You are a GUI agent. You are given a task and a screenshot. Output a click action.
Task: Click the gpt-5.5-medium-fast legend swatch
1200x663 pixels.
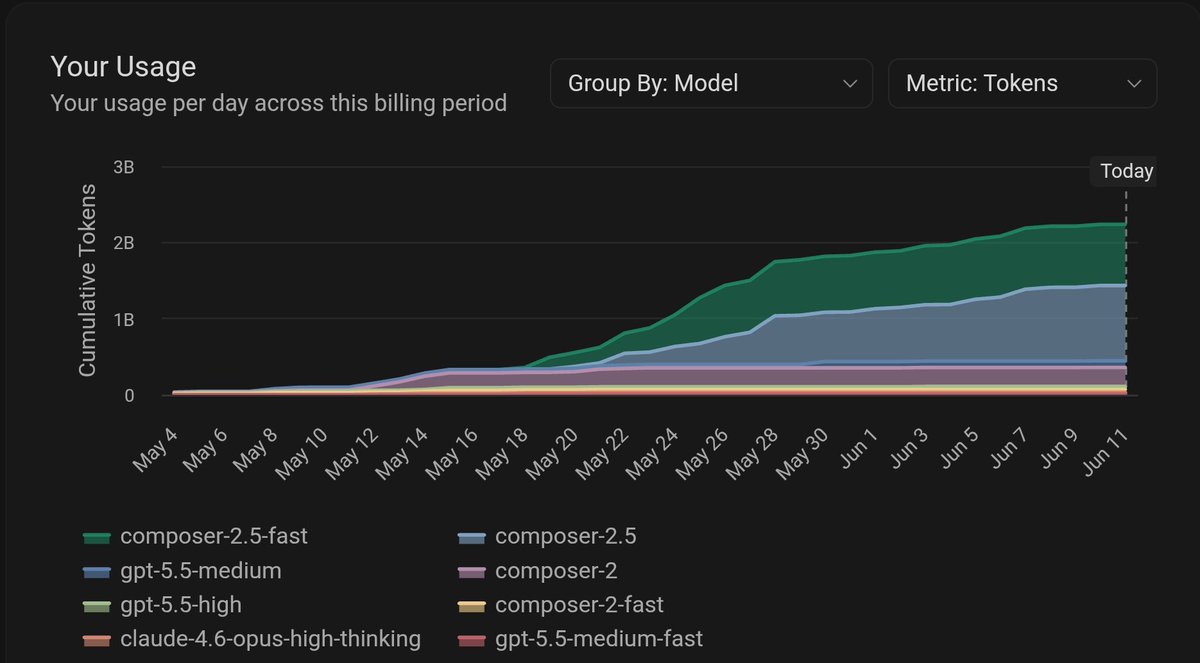pyautogui.click(x=471, y=639)
